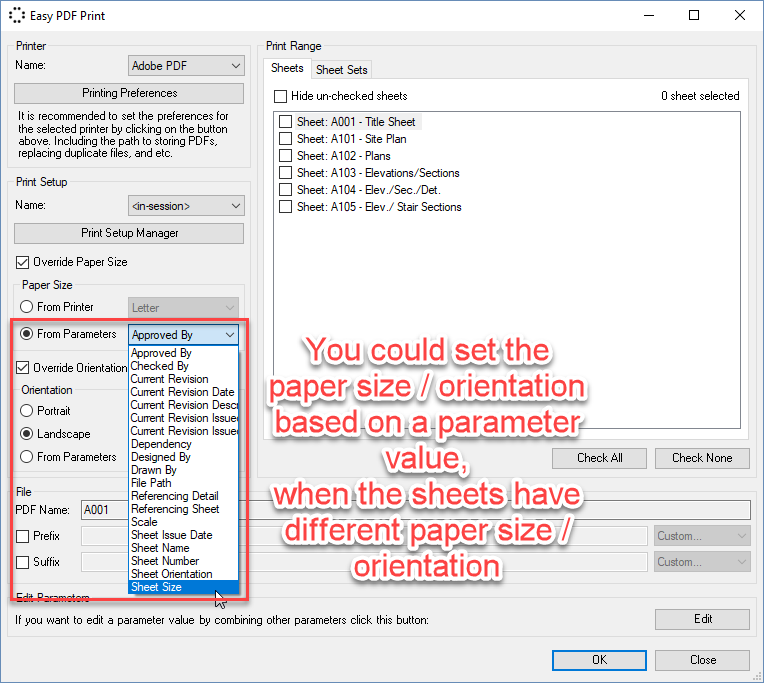Select the From Printer paper size radio

coord(26,307)
